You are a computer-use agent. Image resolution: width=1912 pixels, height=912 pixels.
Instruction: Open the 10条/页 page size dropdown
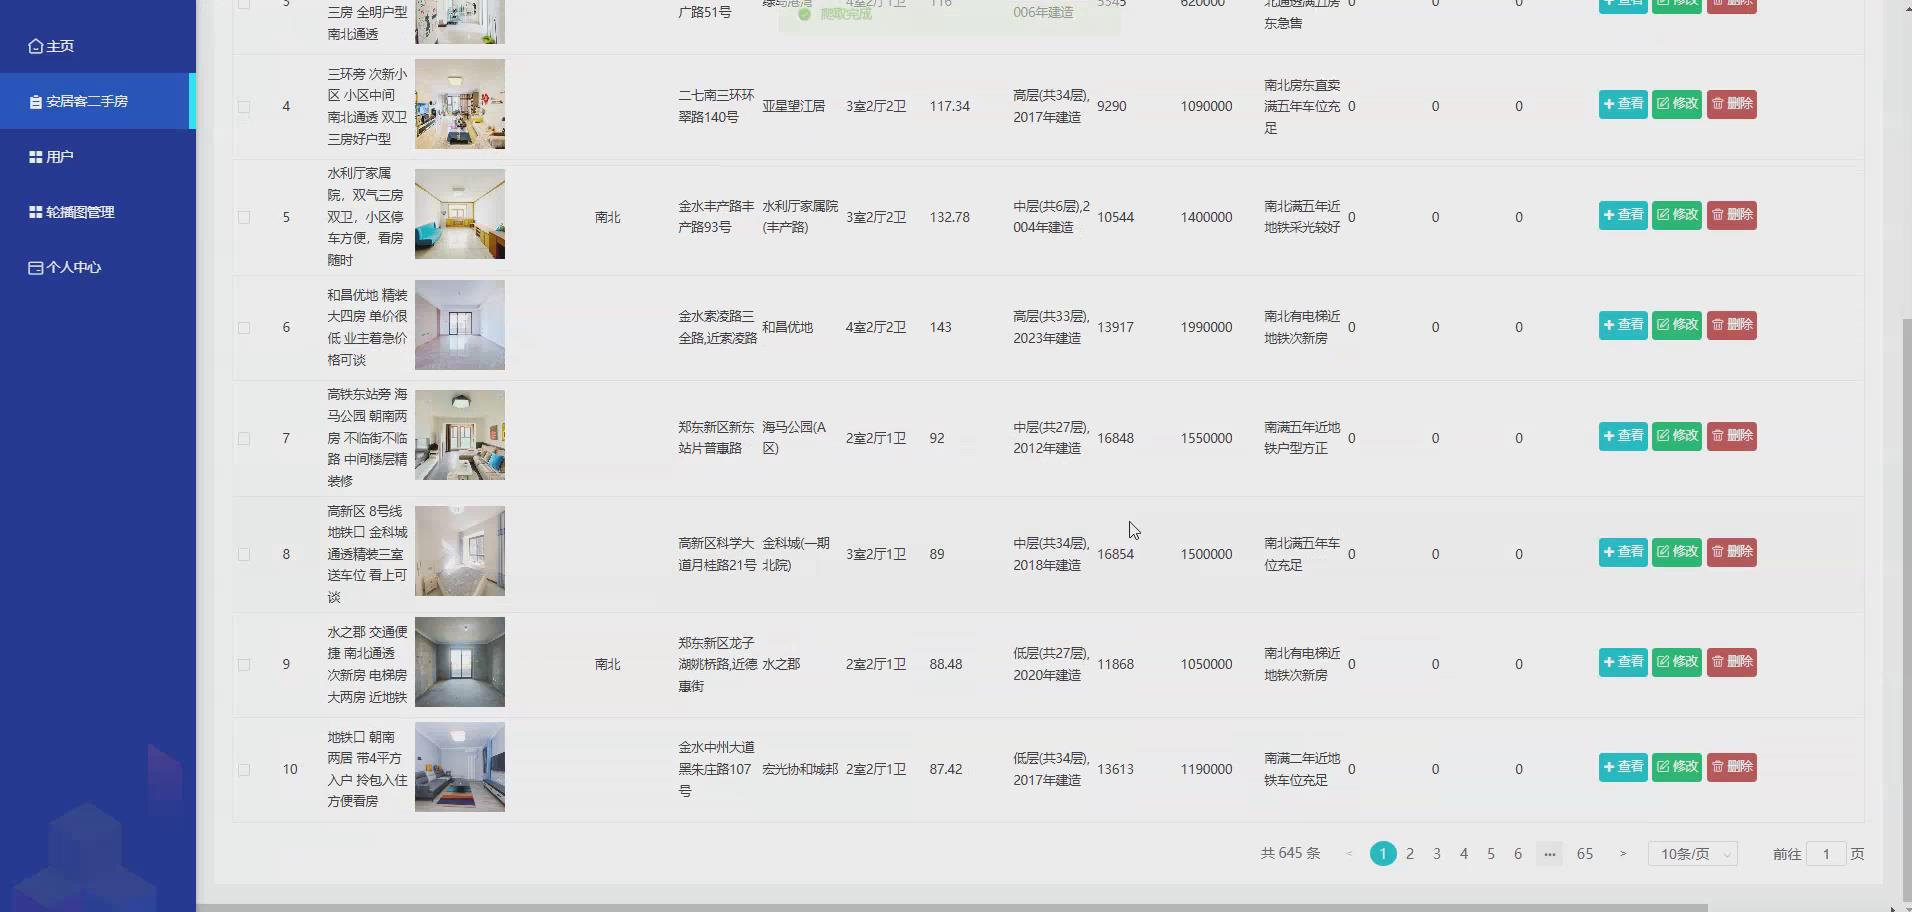1693,854
